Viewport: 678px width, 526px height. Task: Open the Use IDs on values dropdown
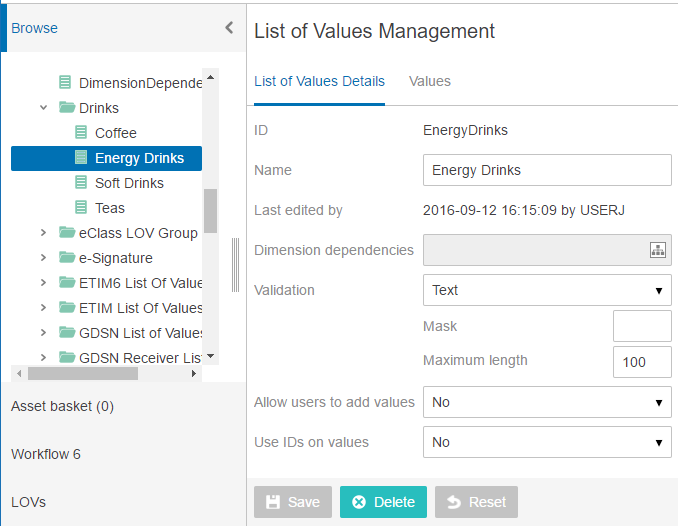[547, 442]
